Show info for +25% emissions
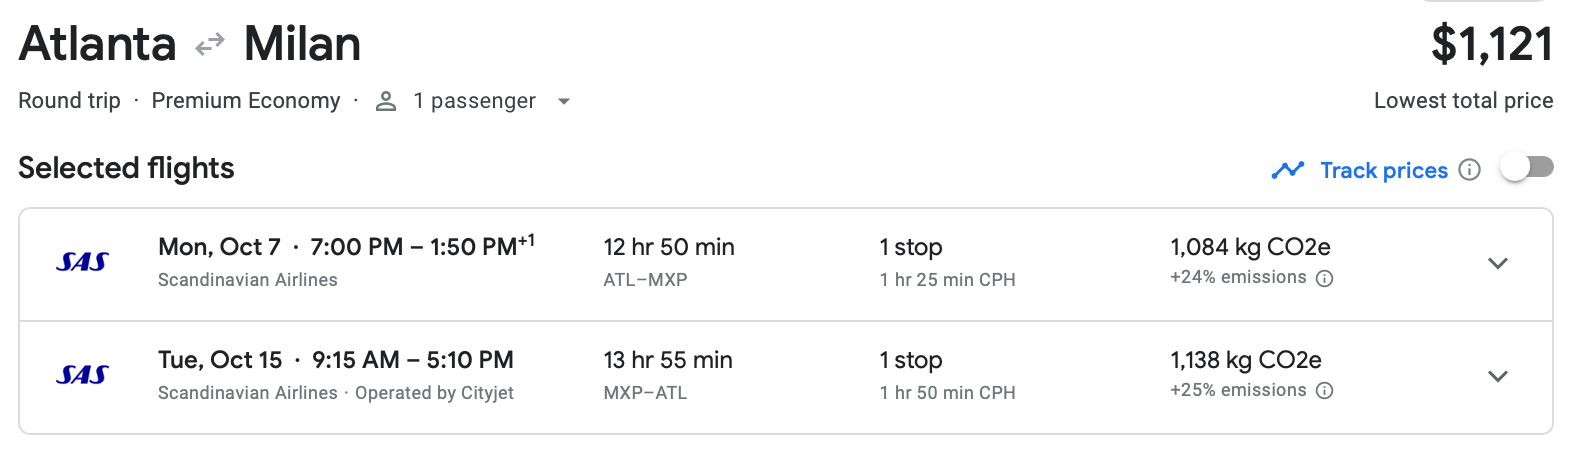Image resolution: width=1590 pixels, height=466 pixels. [x=1325, y=391]
